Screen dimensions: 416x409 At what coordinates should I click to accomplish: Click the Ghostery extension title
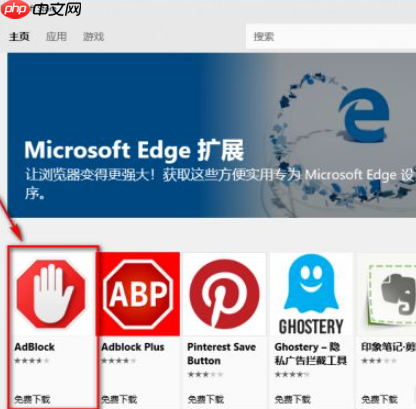tap(310, 354)
